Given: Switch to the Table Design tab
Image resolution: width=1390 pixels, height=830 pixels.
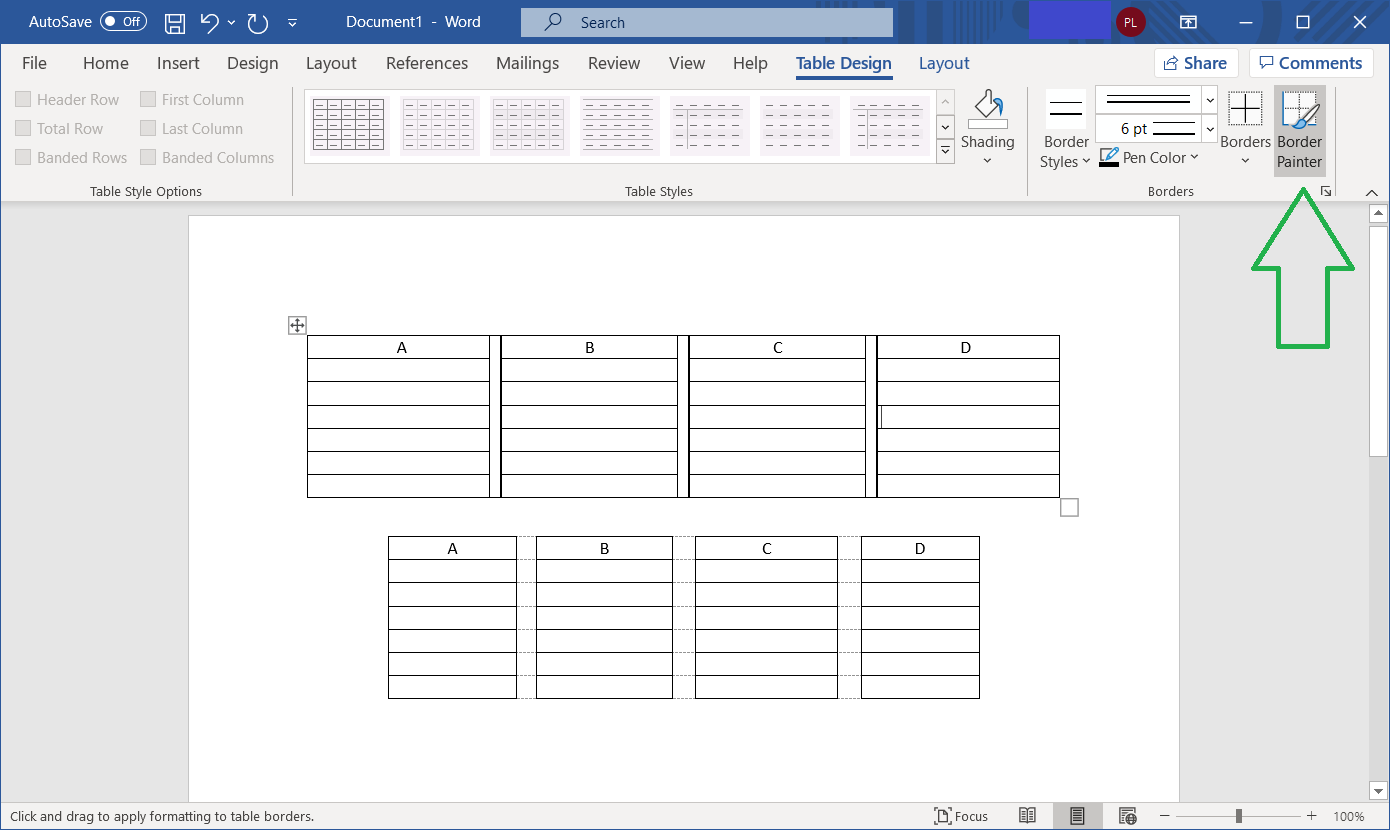Looking at the screenshot, I should point(843,63).
